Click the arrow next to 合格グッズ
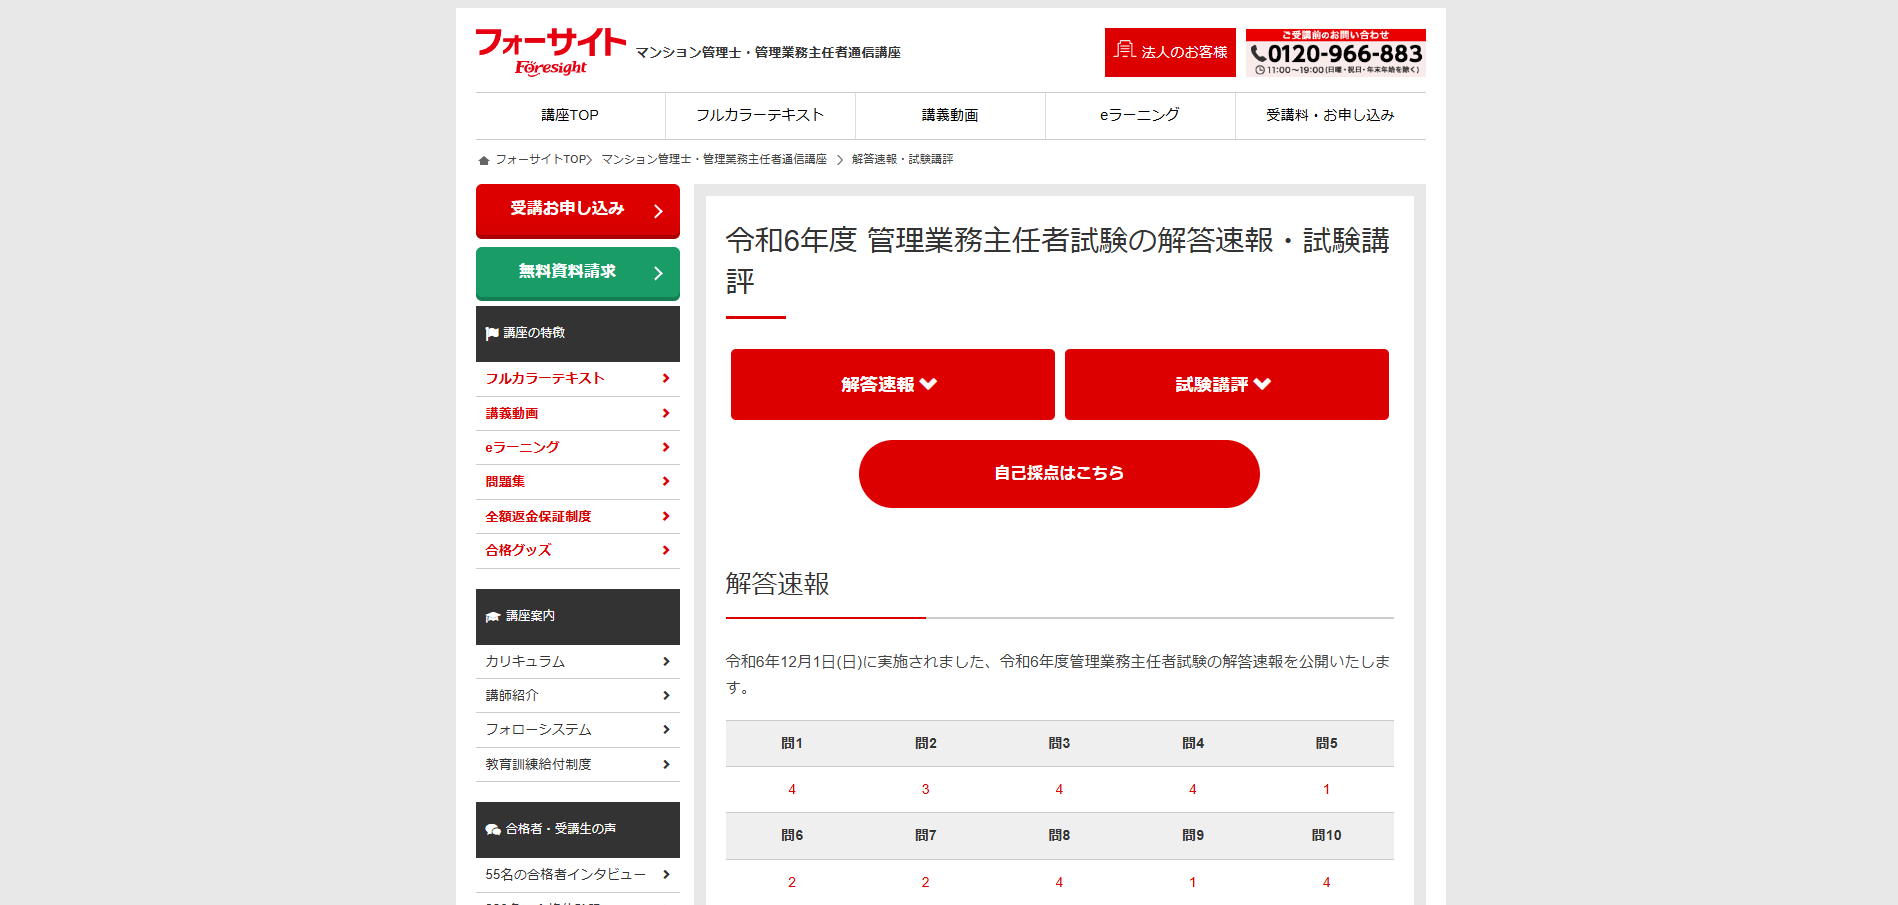 point(666,551)
